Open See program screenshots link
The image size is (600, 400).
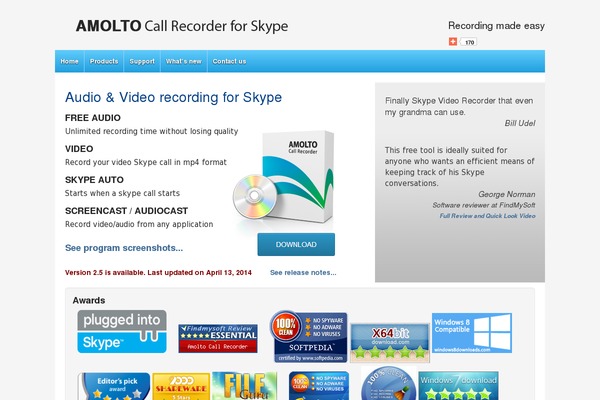pyautogui.click(x=124, y=248)
